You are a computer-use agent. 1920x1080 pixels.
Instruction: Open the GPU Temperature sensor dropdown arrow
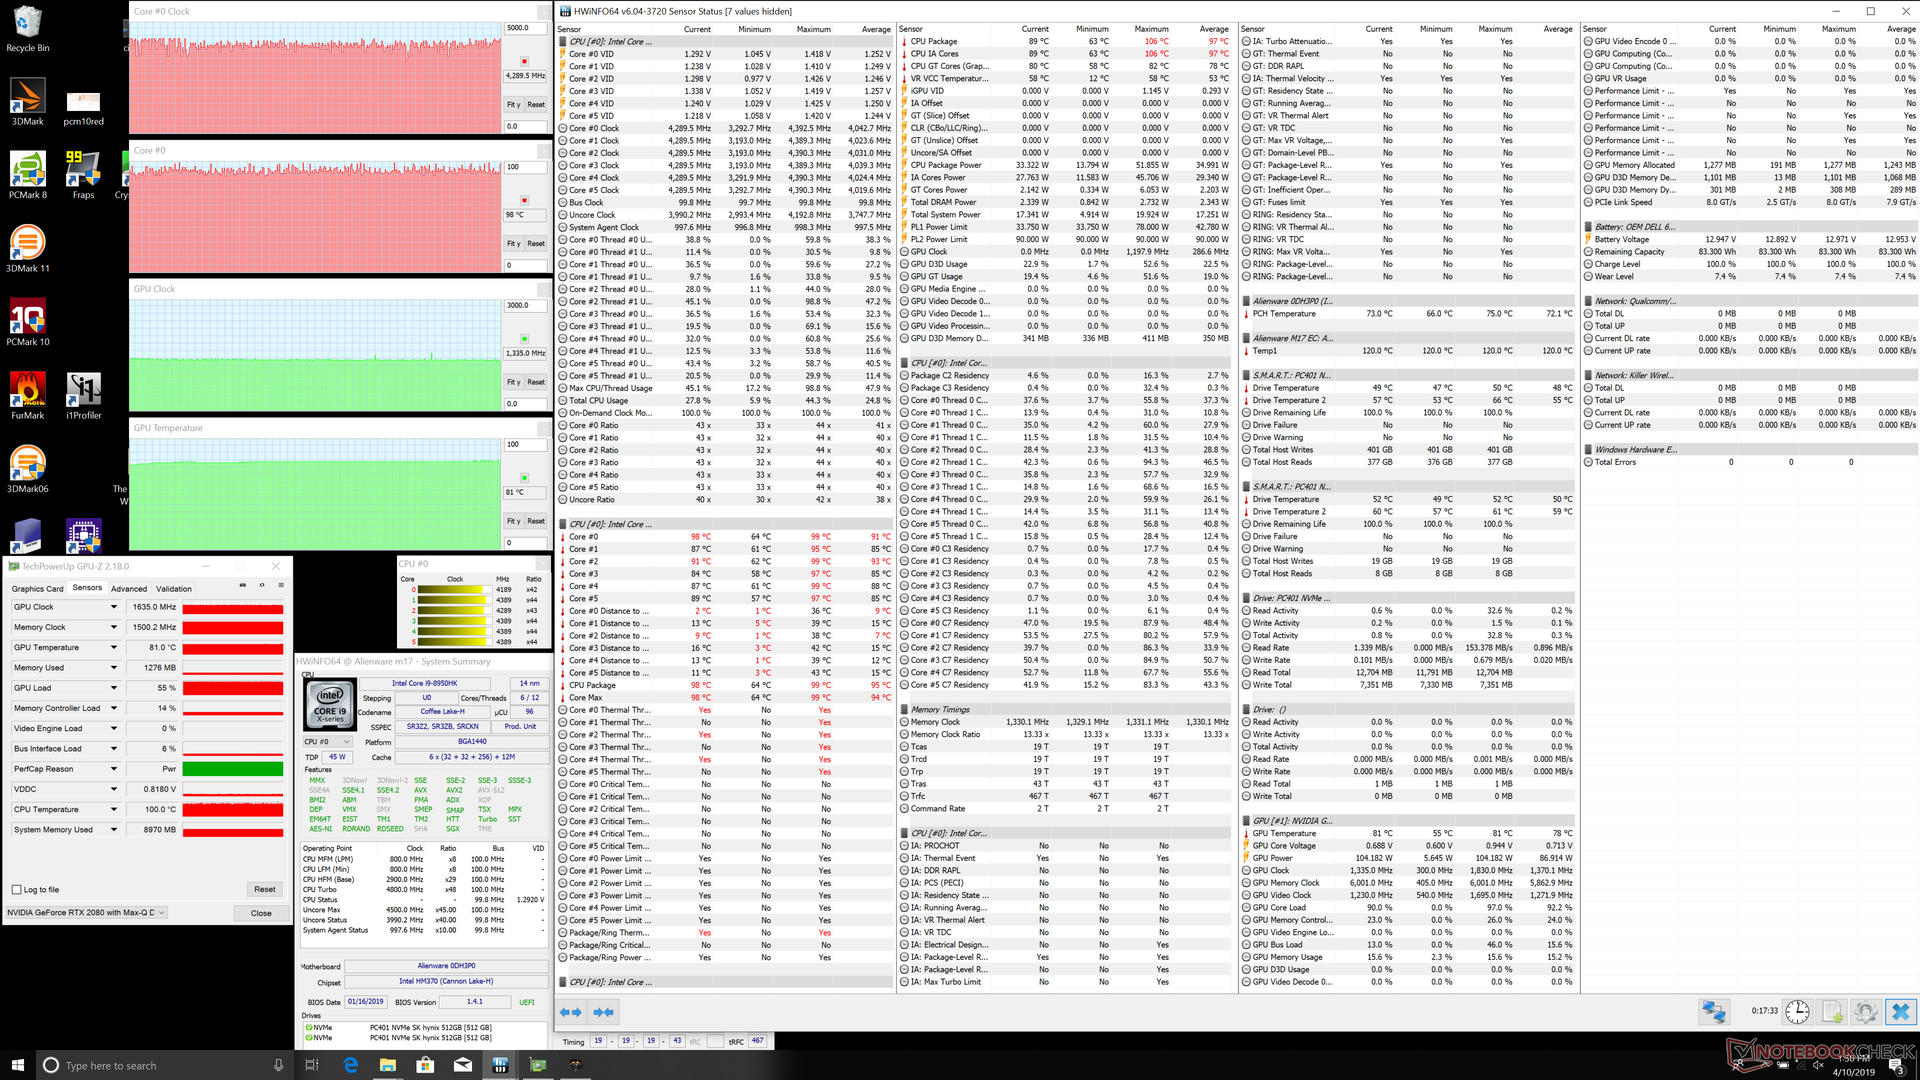[114, 648]
